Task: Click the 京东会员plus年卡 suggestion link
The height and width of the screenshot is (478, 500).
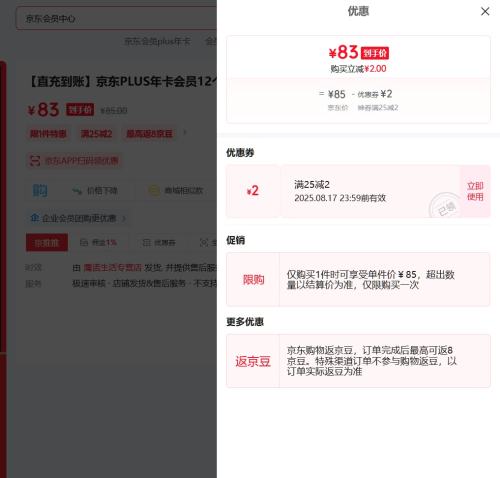Action: pos(157,41)
